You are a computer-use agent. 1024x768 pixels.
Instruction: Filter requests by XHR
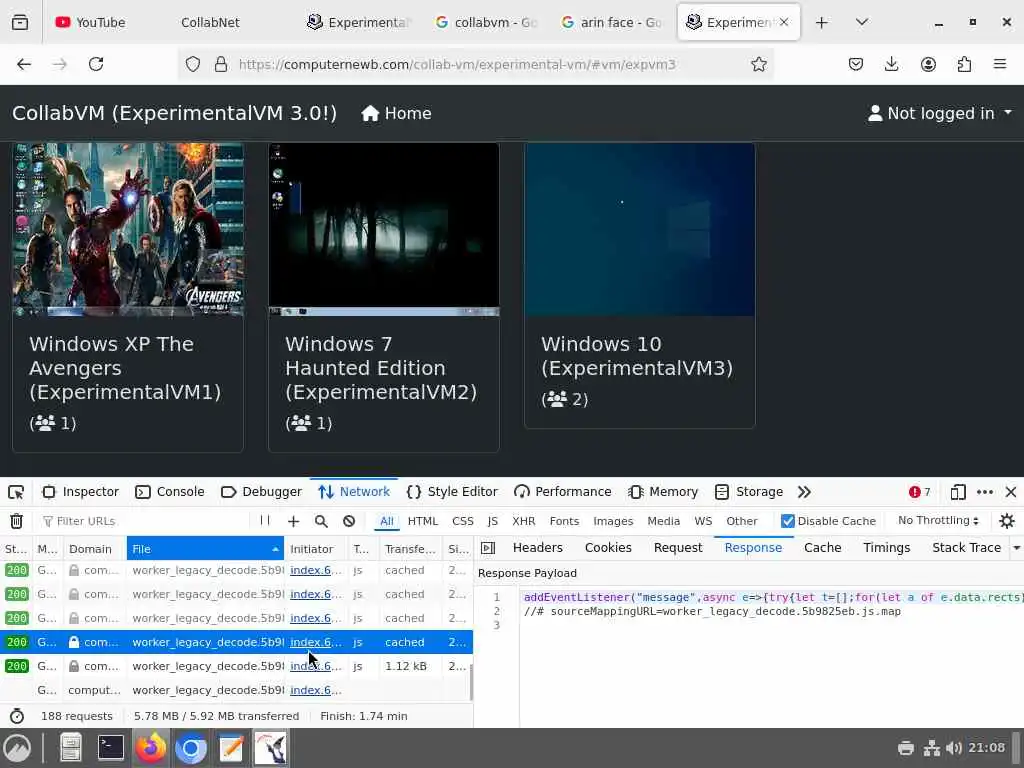click(524, 521)
